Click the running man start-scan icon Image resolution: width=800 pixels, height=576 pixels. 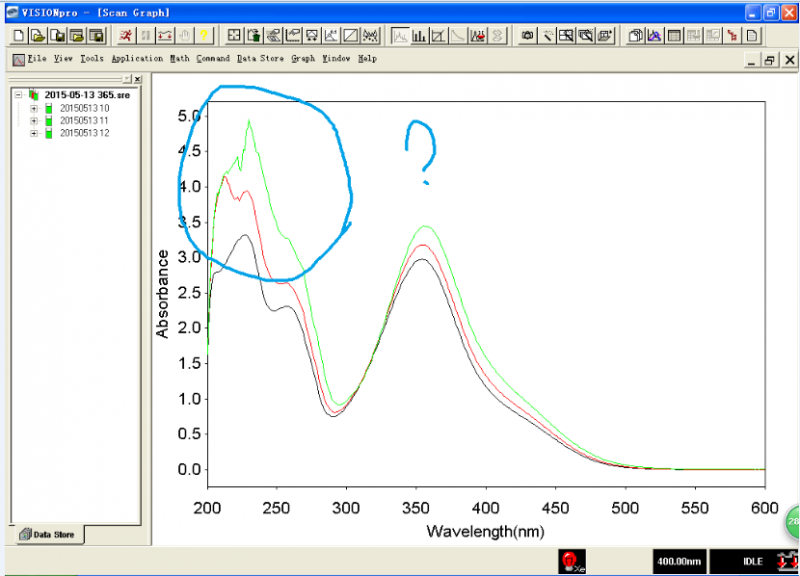tap(126, 35)
